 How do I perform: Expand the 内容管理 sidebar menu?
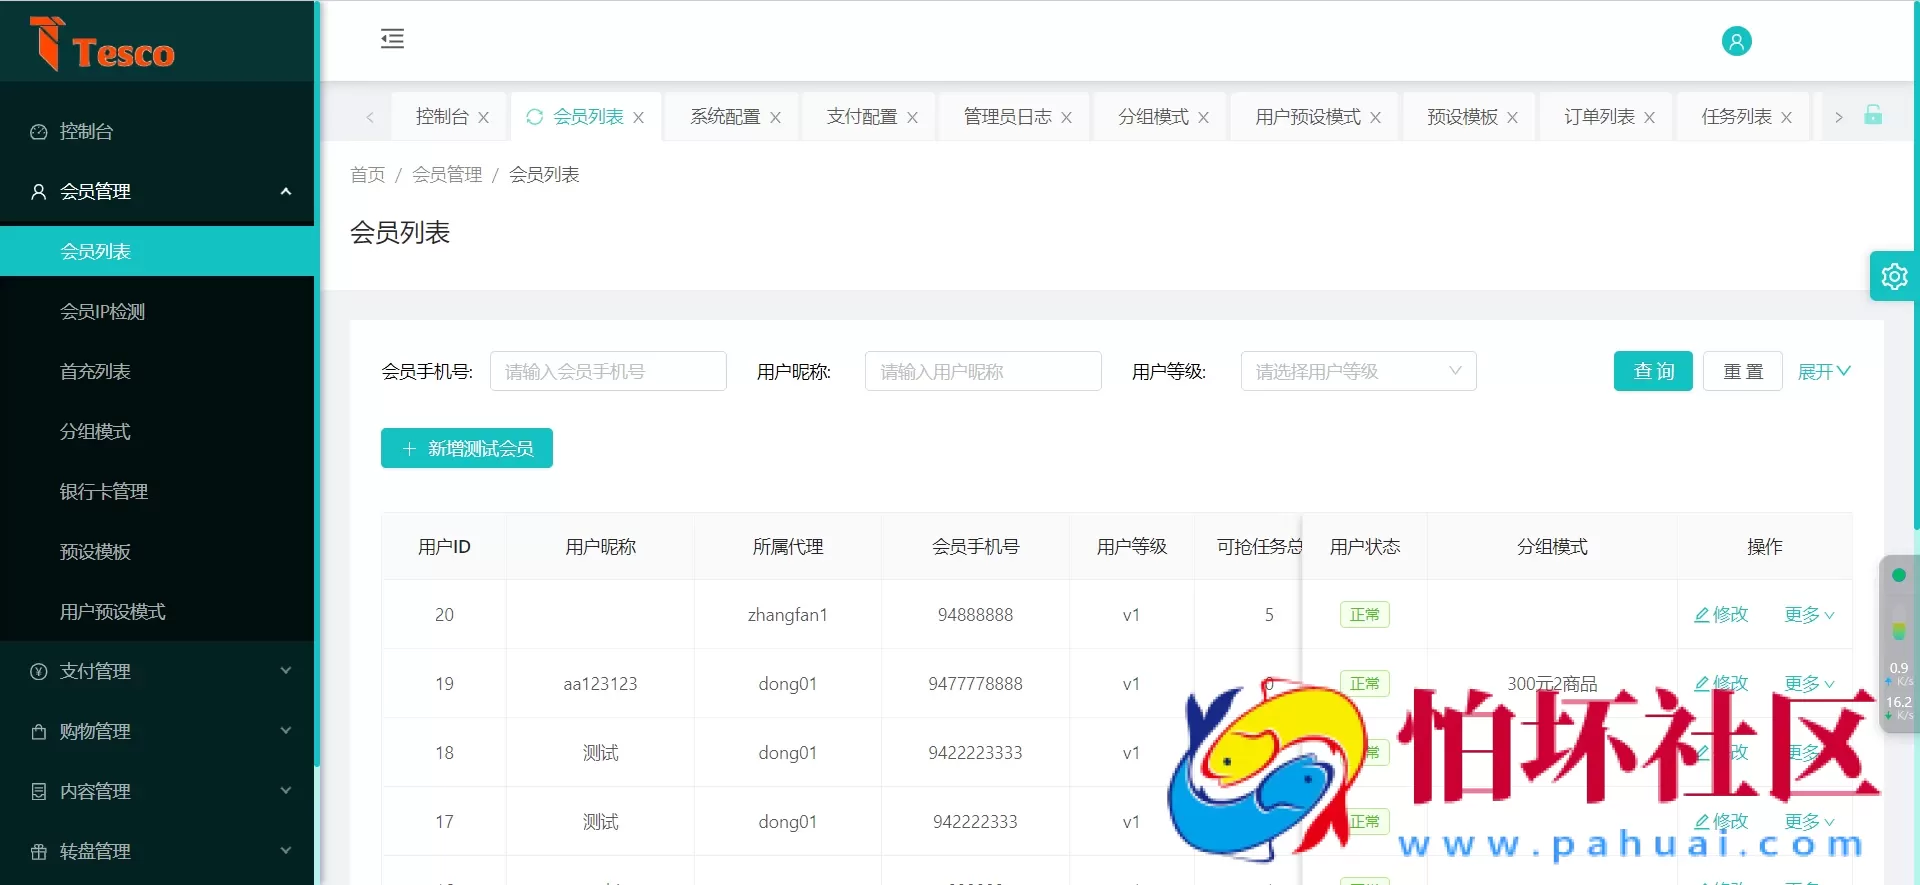pos(157,791)
